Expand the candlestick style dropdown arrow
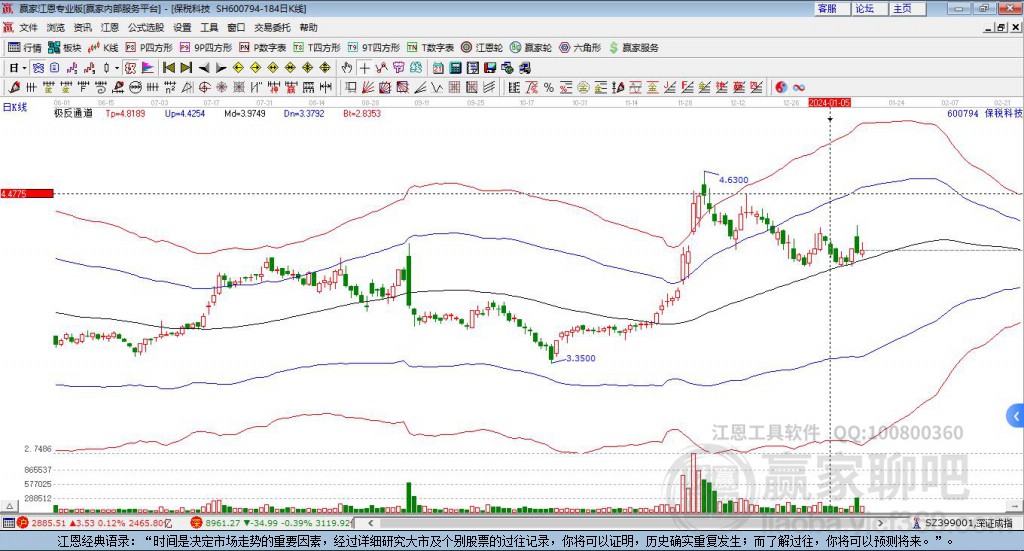The height and width of the screenshot is (551, 1024). [x=117, y=68]
